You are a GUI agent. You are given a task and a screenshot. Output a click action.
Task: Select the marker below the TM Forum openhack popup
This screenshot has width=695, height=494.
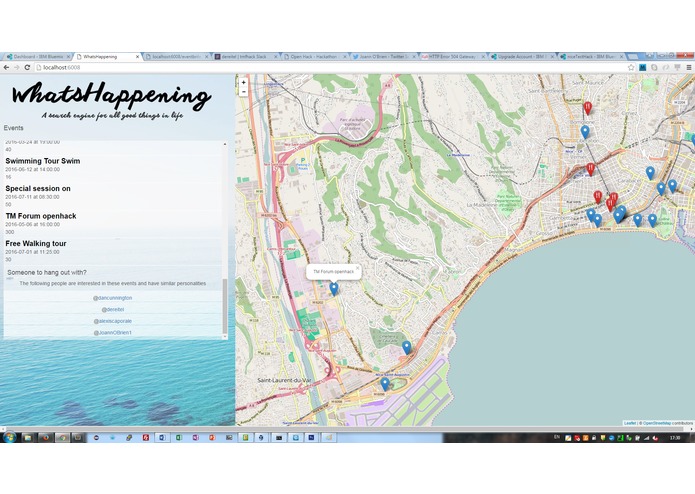click(334, 289)
